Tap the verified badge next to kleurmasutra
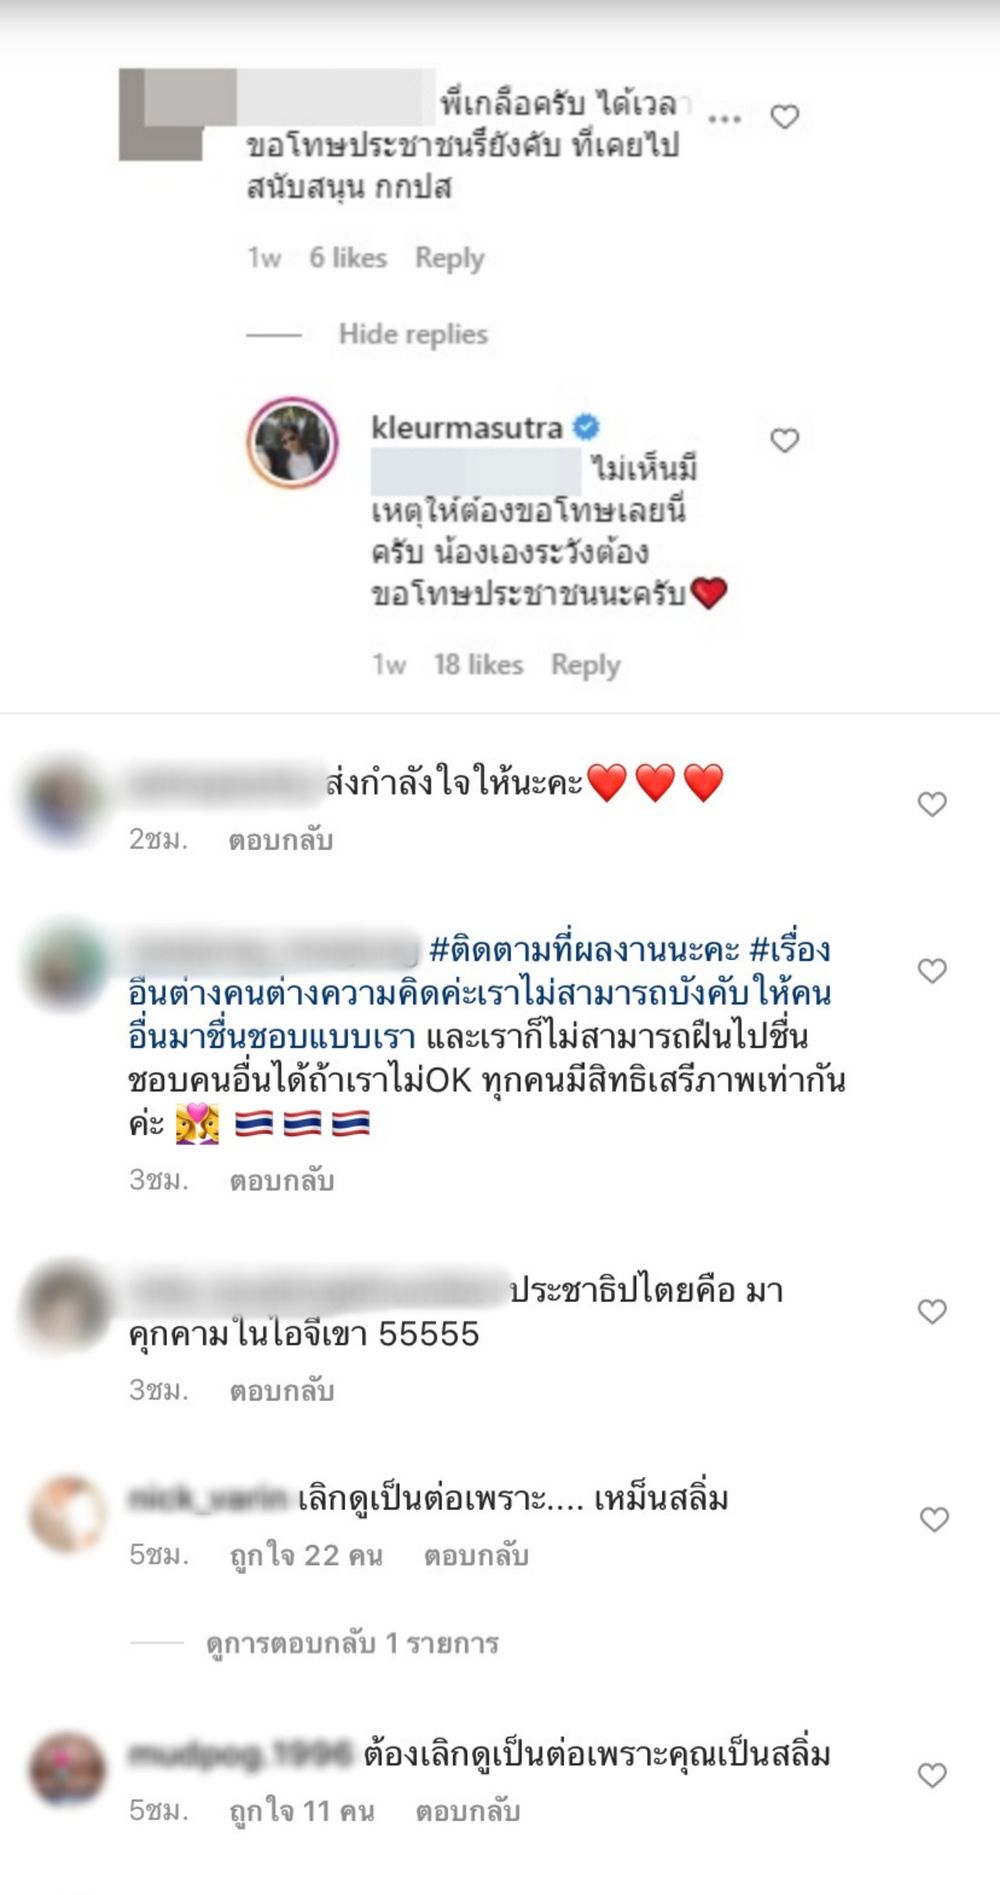This screenshot has height=1895, width=1000. (x=586, y=428)
